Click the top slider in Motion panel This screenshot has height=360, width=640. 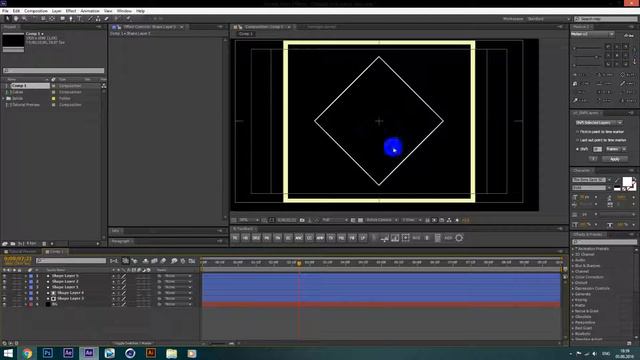[588, 48]
